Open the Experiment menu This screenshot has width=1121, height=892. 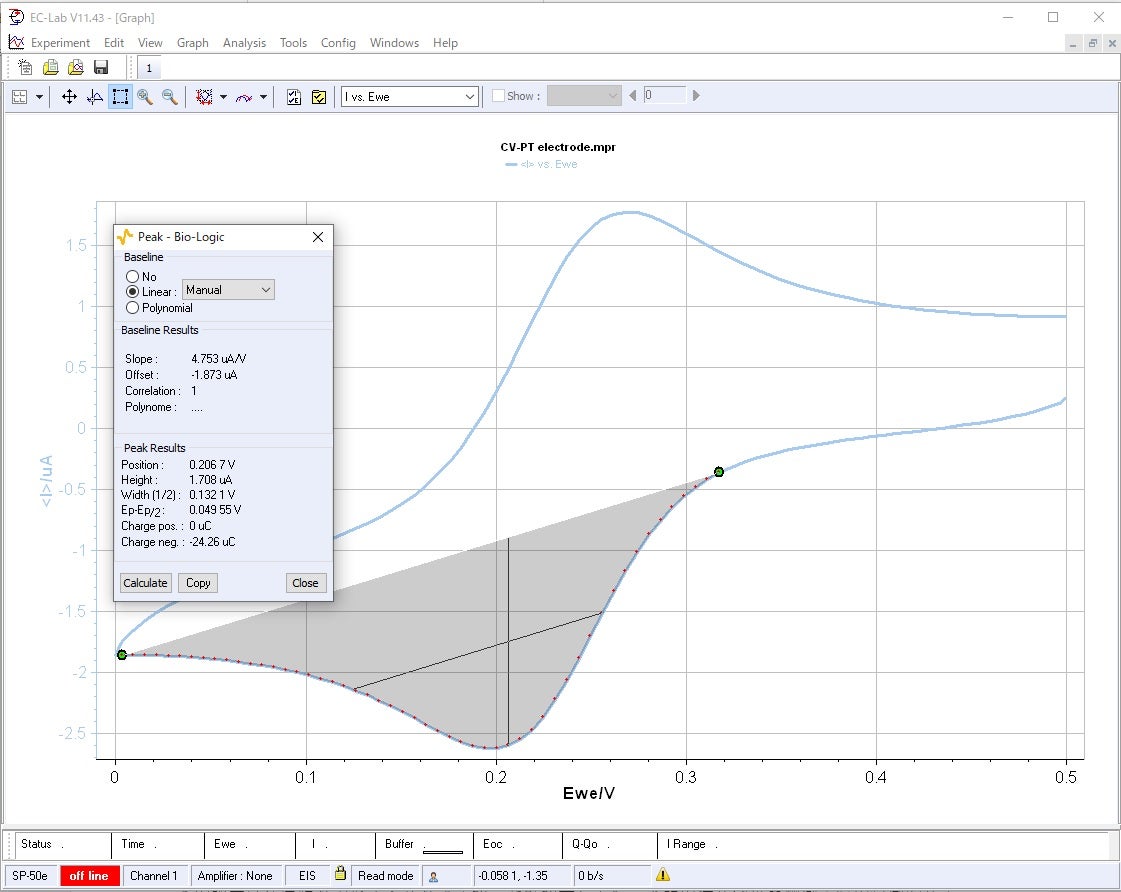(60, 43)
